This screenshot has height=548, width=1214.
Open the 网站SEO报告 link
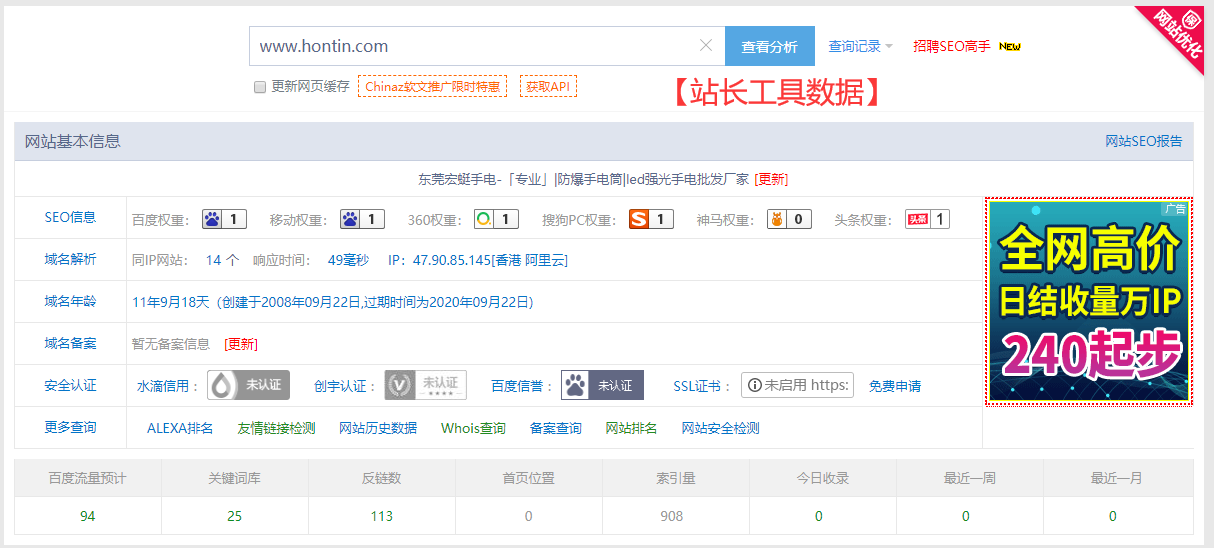1143,141
